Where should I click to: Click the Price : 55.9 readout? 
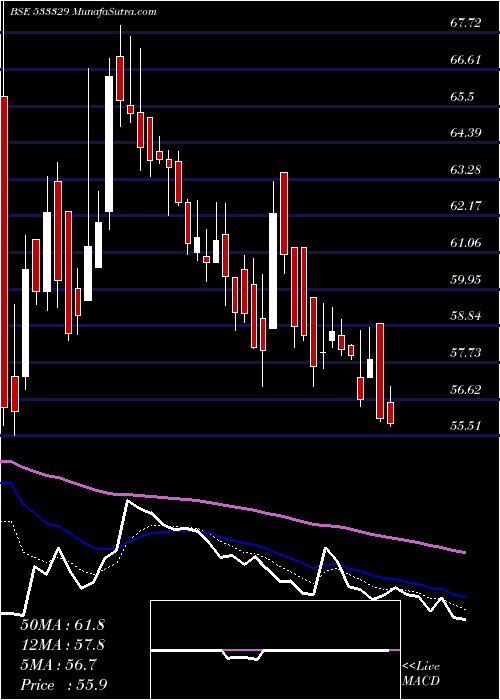point(63,685)
